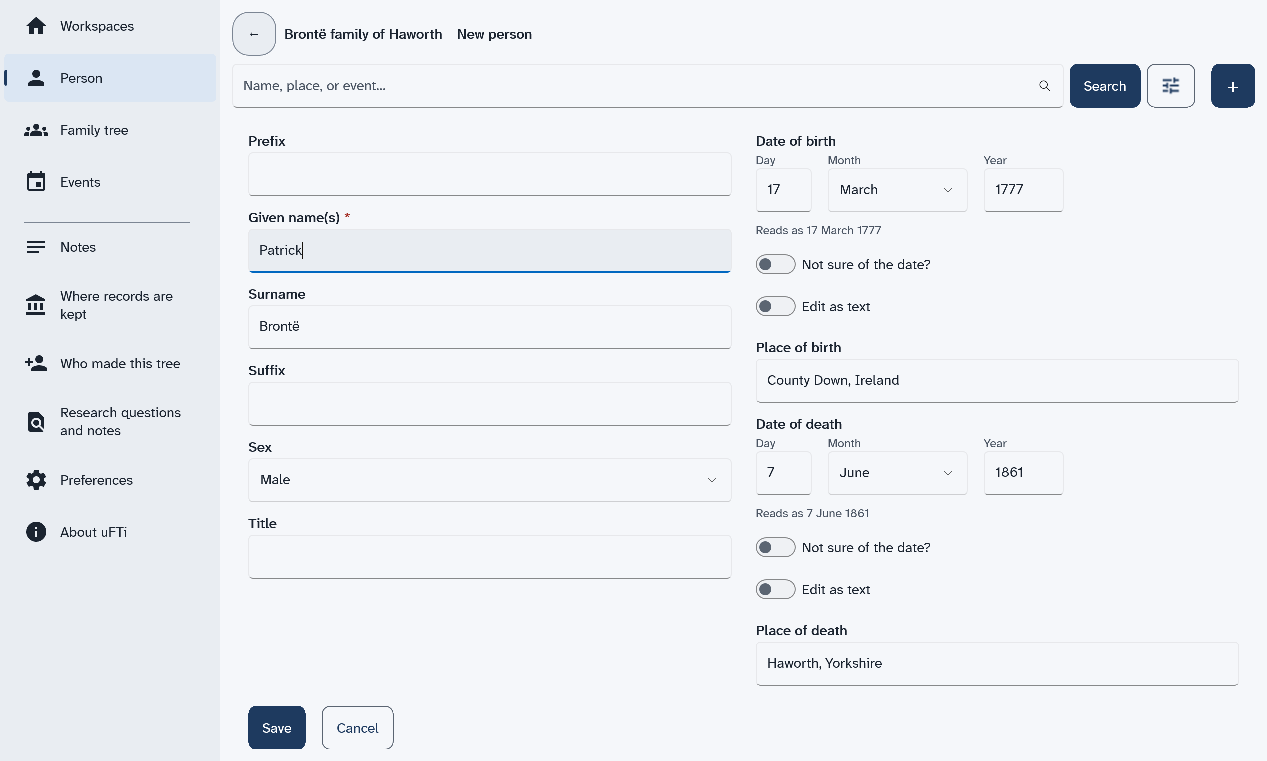Screen dimensions: 1267x761
Task: Click the magnifying glass in search field
Action: pos(1045,86)
